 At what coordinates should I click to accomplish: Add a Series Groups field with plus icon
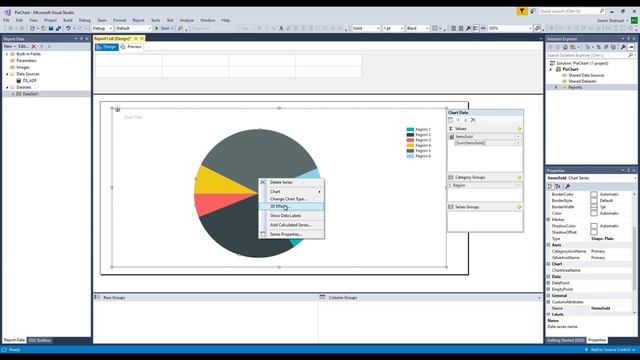click(519, 207)
